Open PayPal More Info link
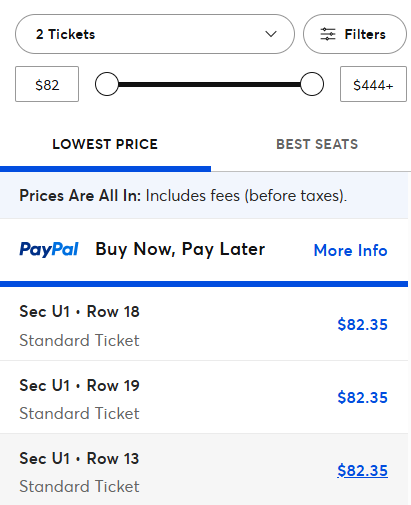The image size is (411, 505). click(x=351, y=250)
